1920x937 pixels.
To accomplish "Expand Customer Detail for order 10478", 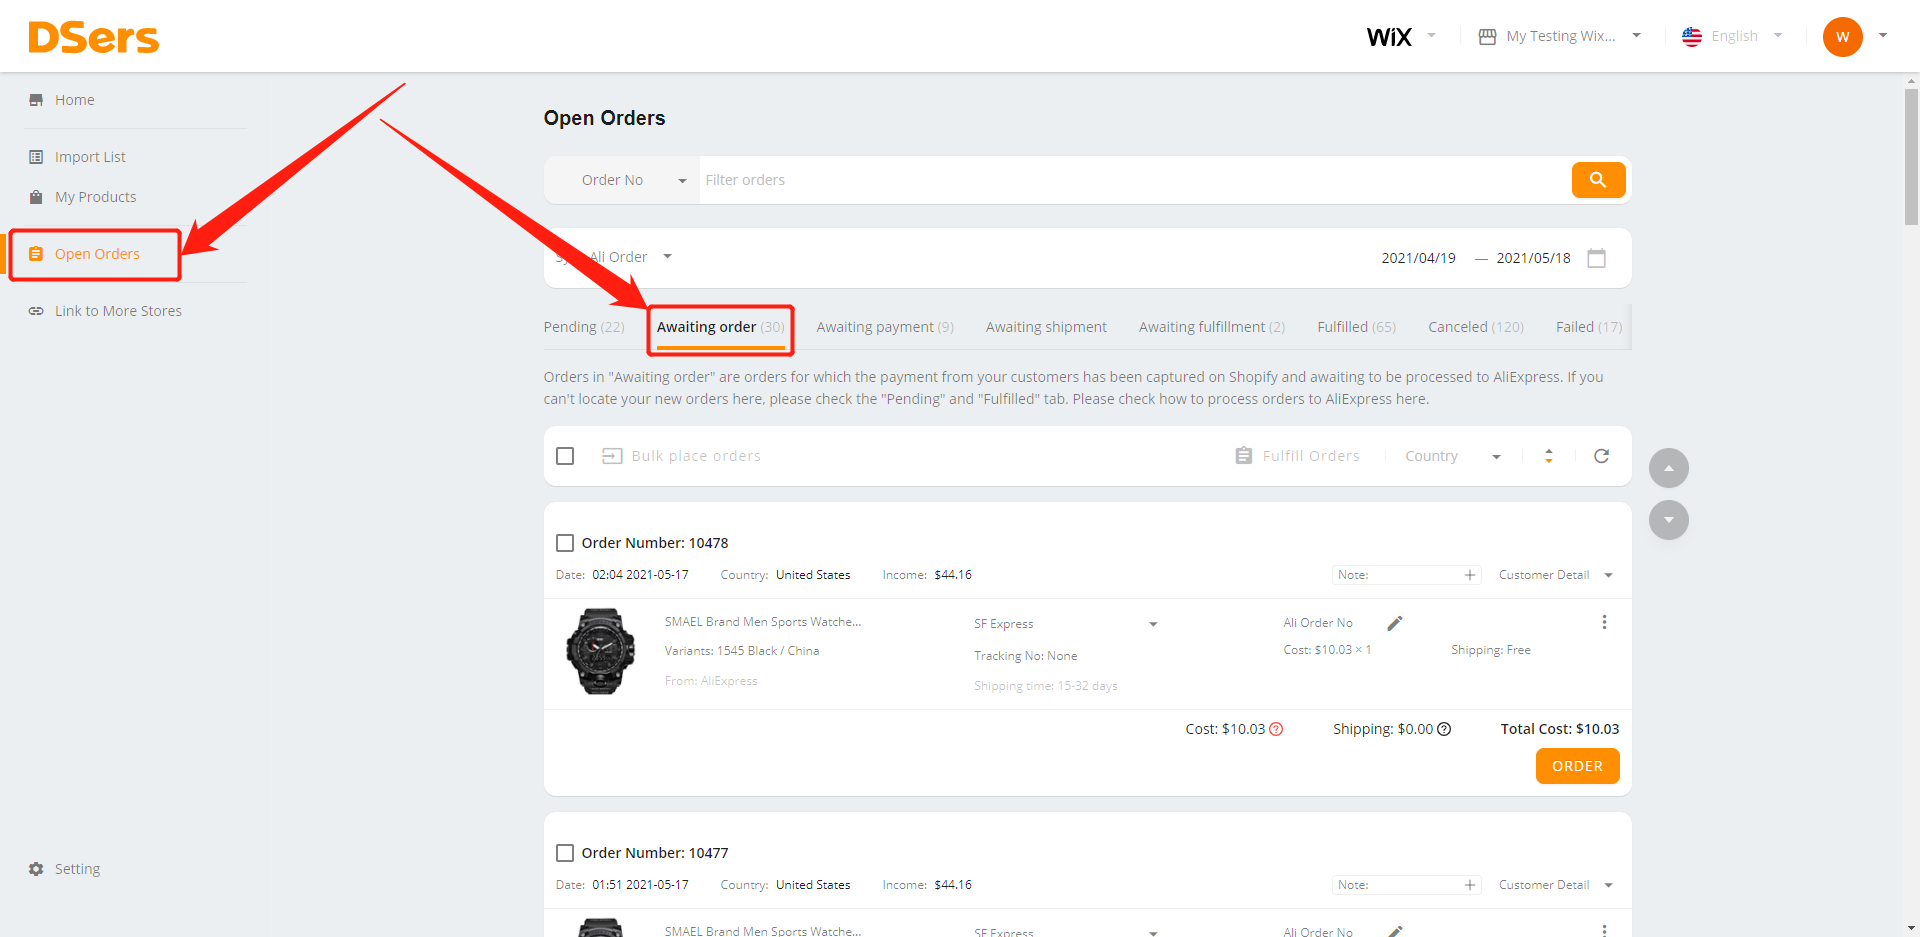I will 1556,575.
